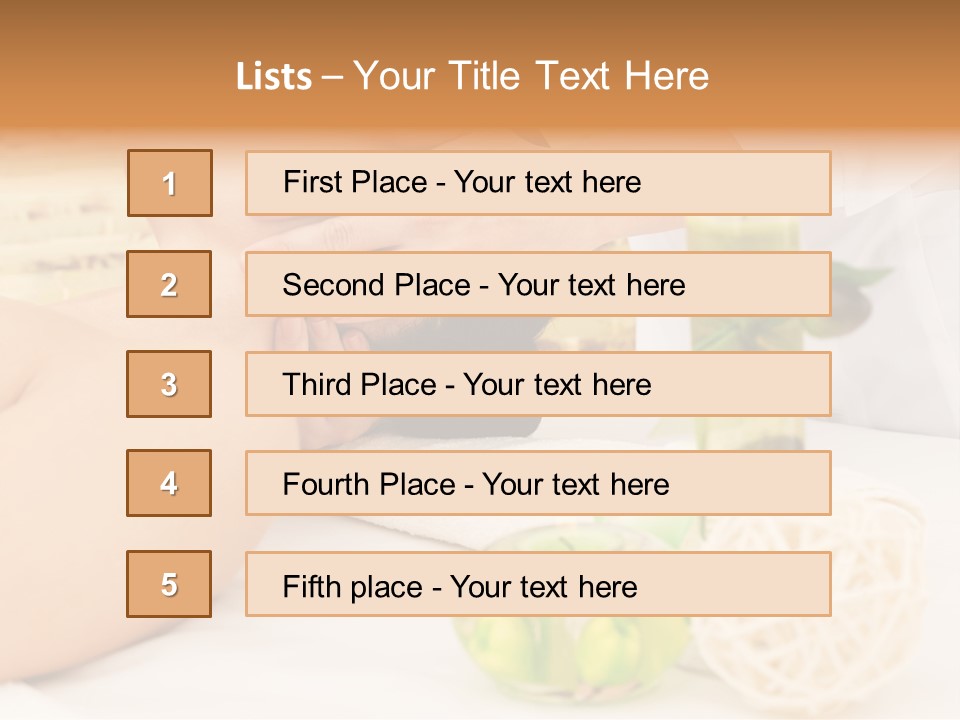
Task: Select the "Your Title Text Here" title text
Action: pos(531,76)
